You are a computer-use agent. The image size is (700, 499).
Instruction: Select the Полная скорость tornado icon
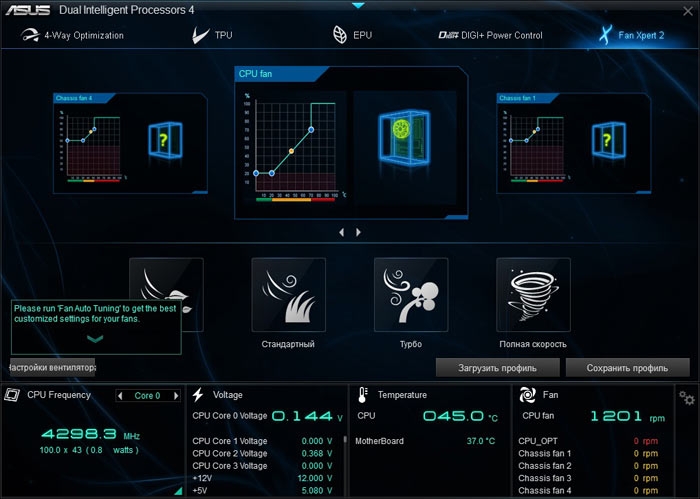[533, 295]
